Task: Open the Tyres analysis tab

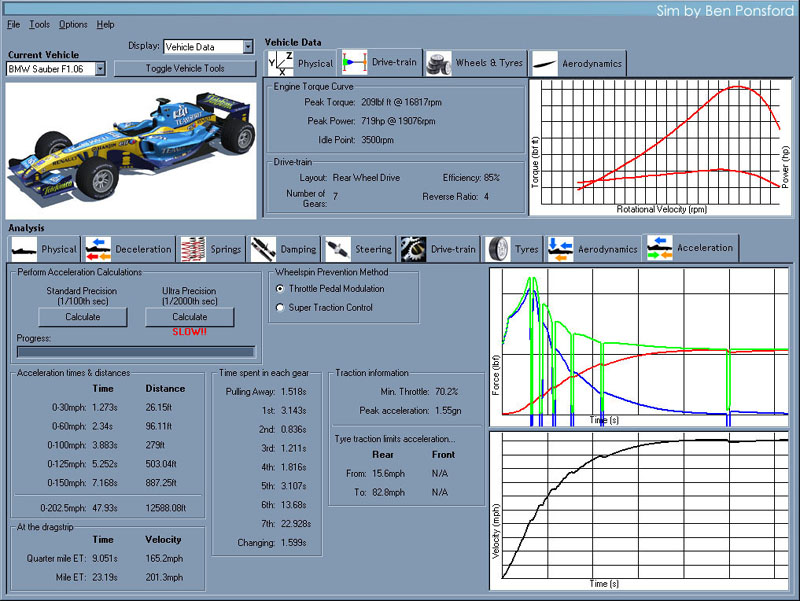Action: 512,249
